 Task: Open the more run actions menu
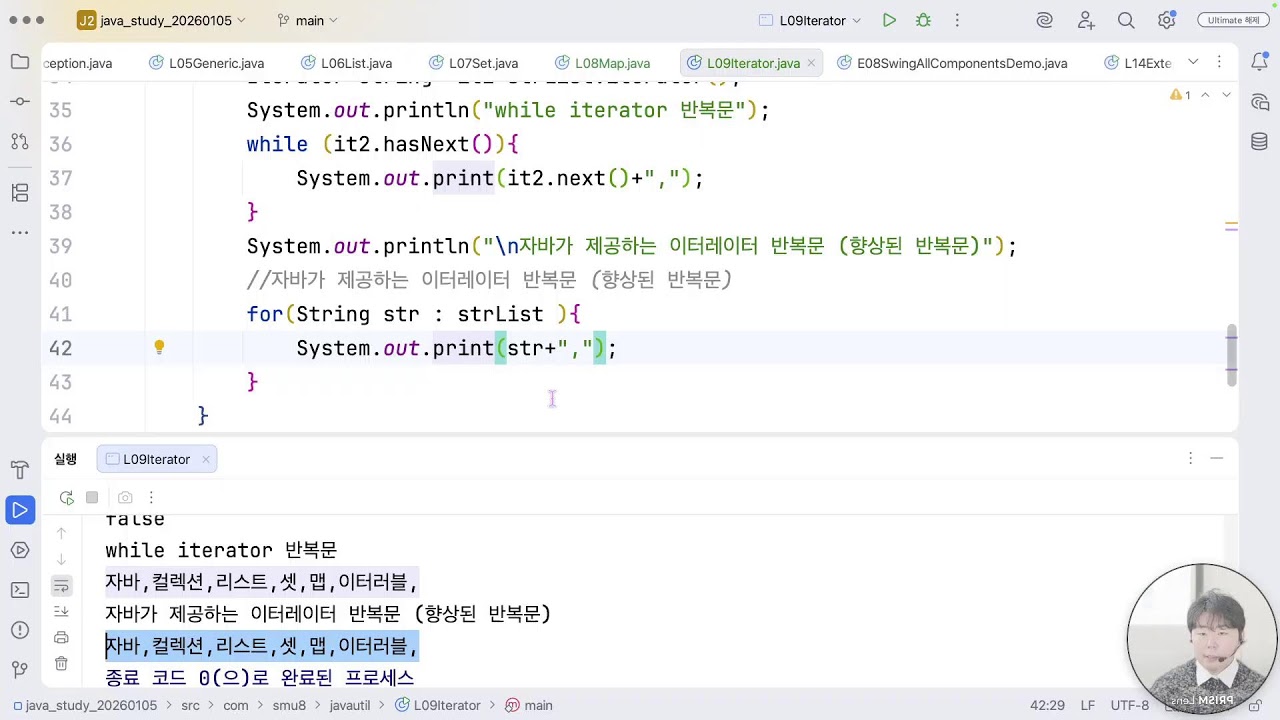tap(957, 20)
